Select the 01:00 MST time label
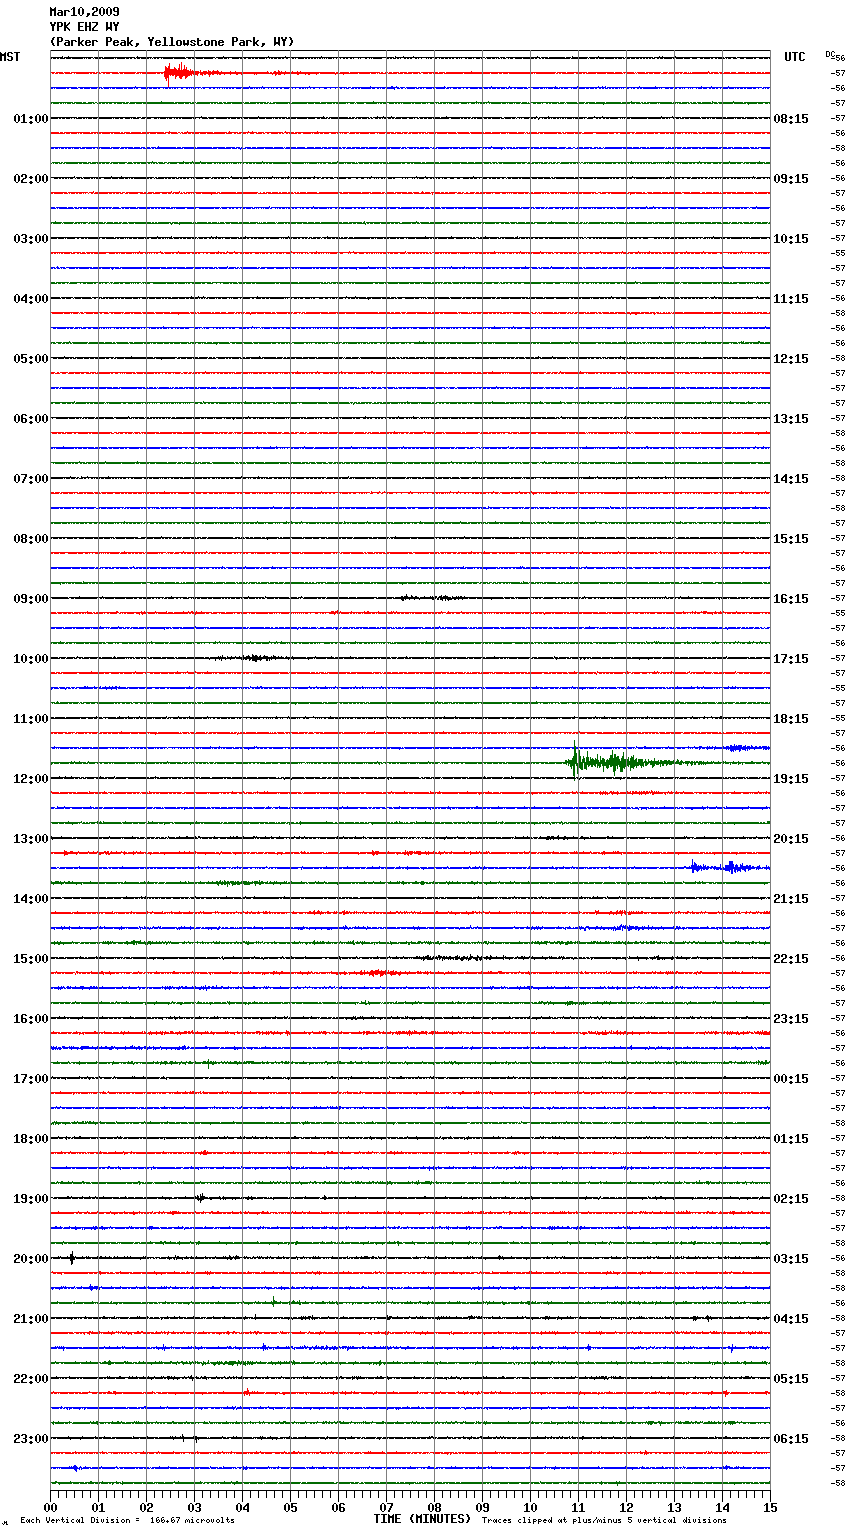Viewport: 850px width, 1534px height. coord(31,119)
